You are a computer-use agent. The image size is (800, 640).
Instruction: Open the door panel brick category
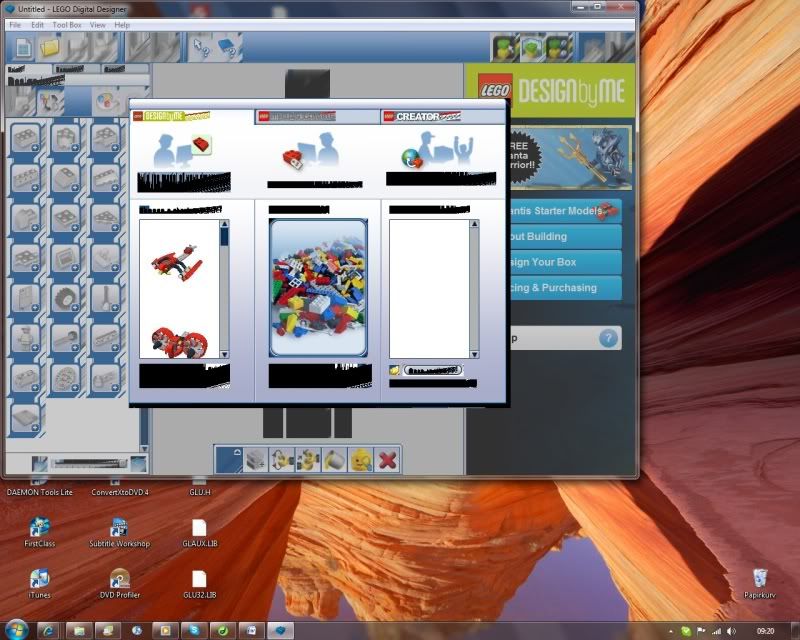[26, 299]
